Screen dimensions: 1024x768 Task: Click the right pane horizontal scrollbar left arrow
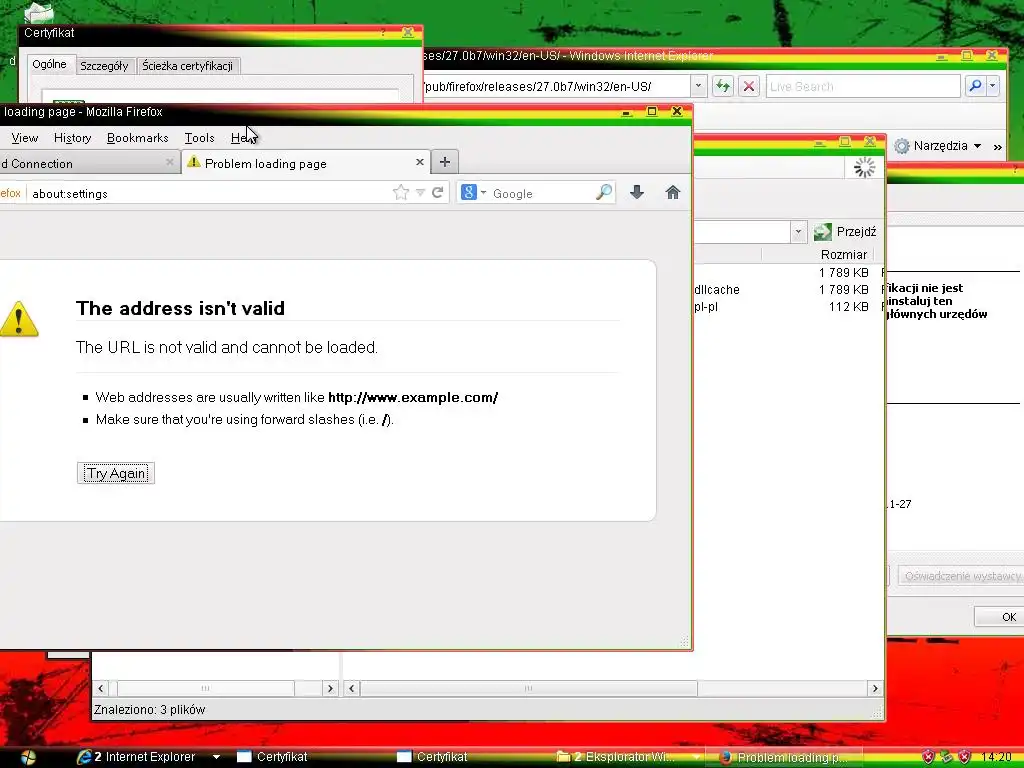[352, 688]
